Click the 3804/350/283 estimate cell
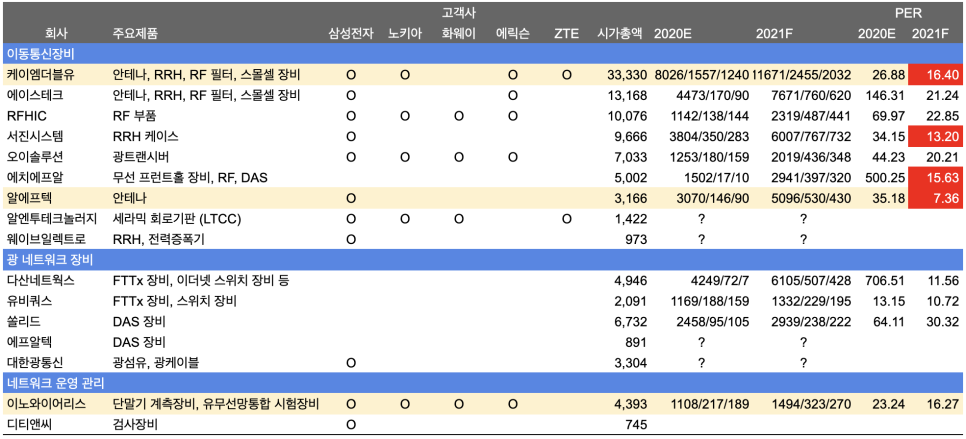Image resolution: width=966 pixels, height=439 pixels. [x=709, y=137]
